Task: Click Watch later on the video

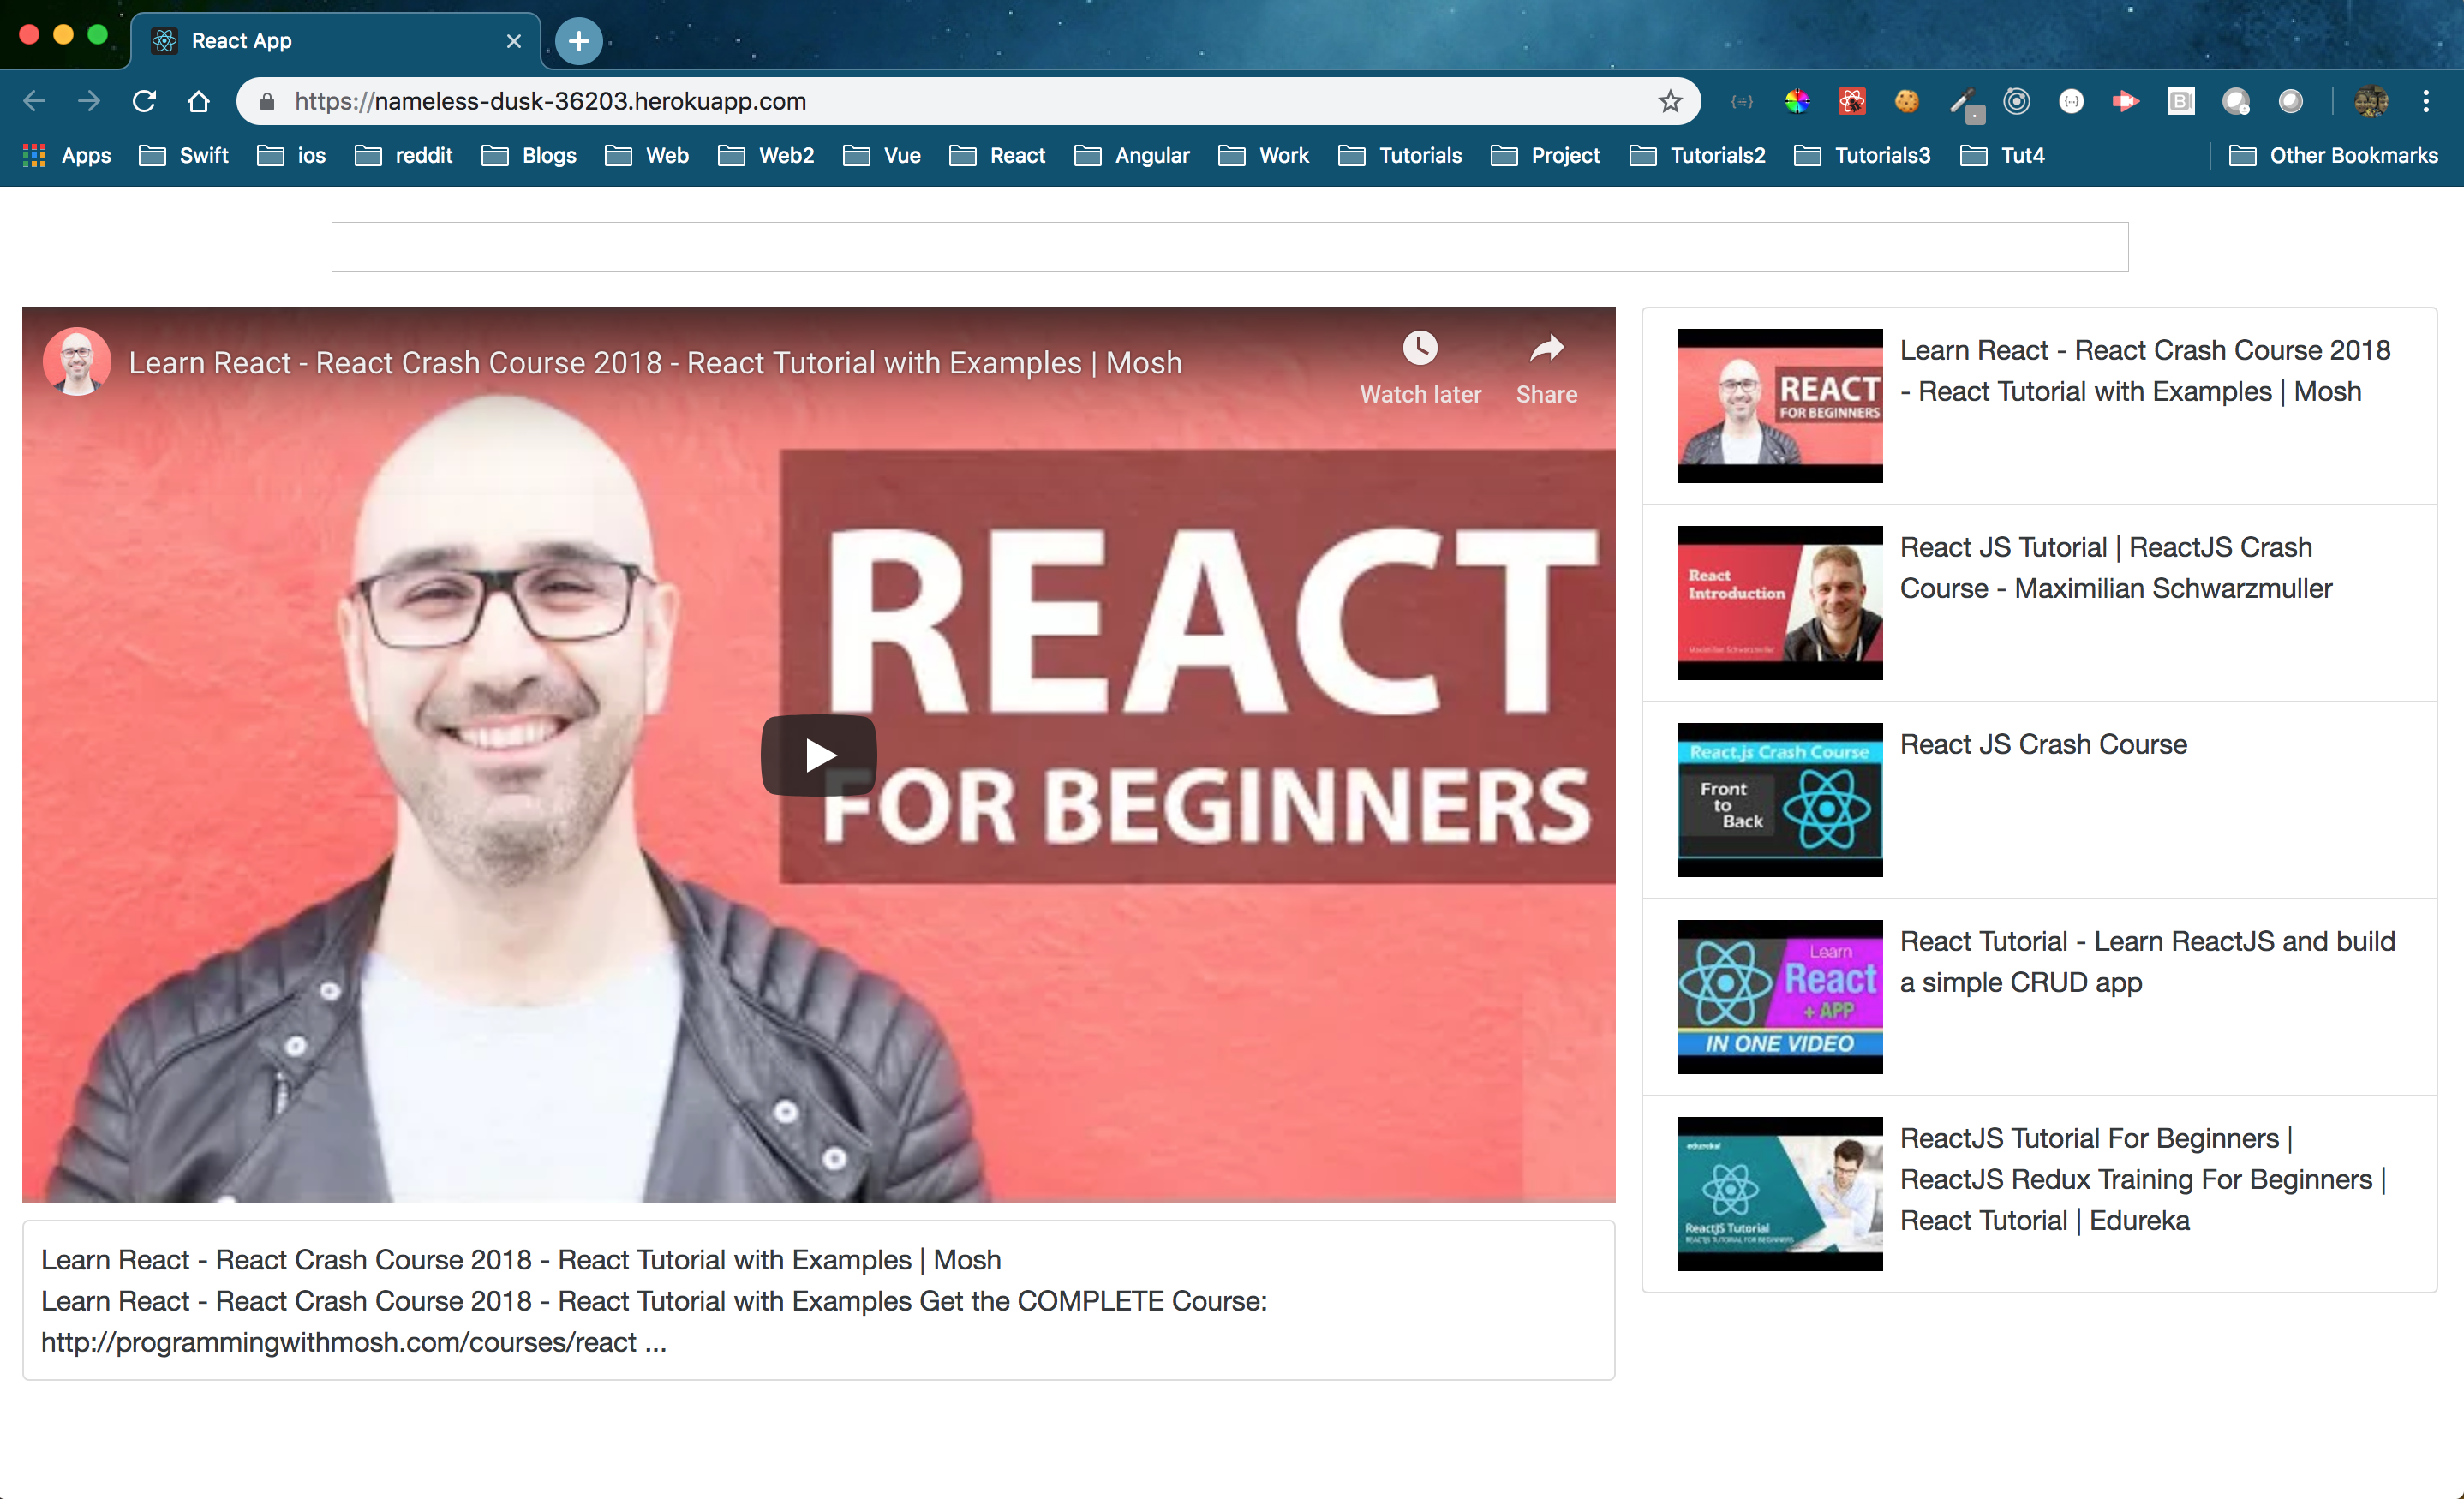Action: (x=1420, y=365)
